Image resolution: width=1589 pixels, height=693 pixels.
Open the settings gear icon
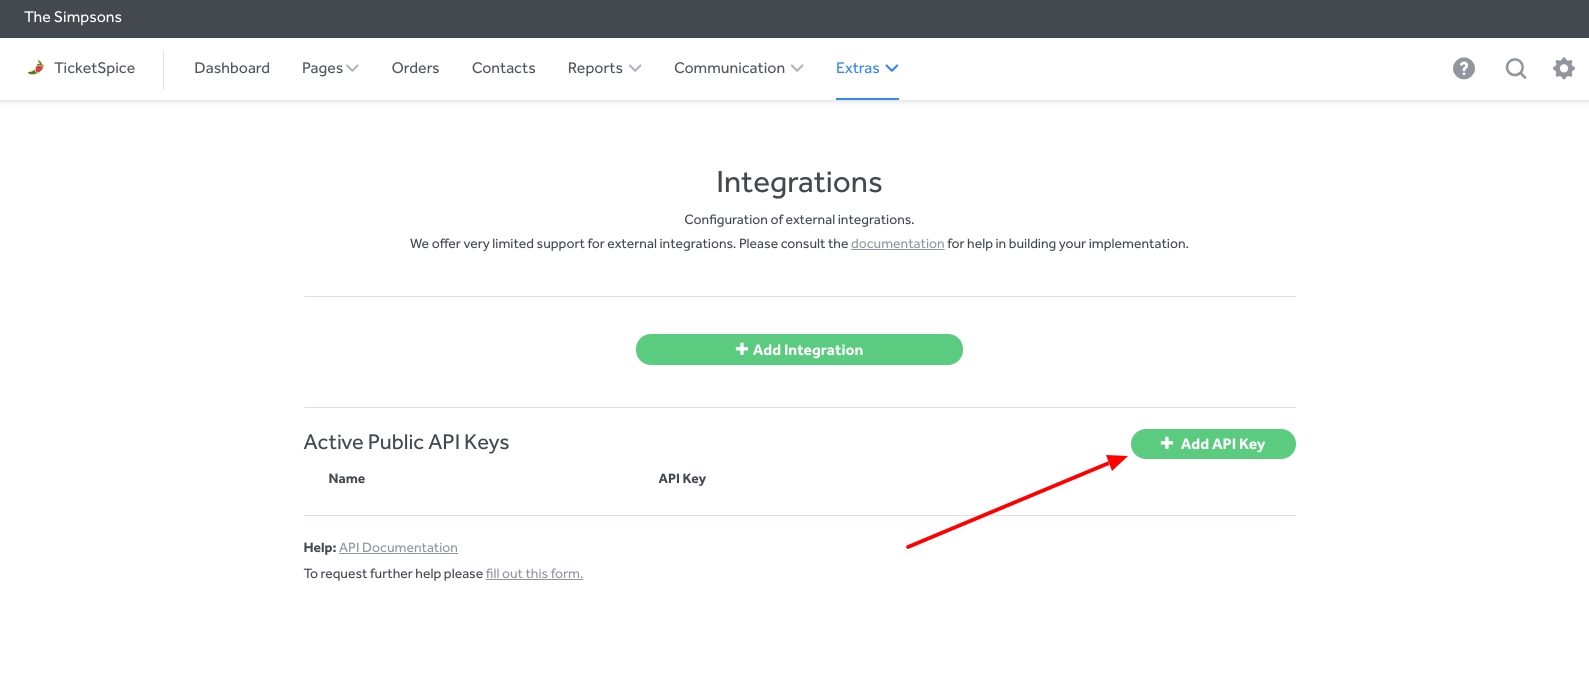click(1564, 68)
